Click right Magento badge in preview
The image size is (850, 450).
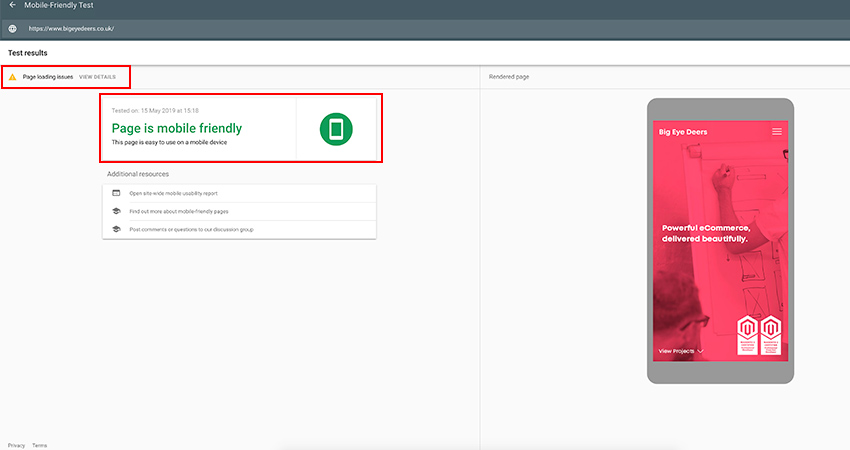coord(770,335)
